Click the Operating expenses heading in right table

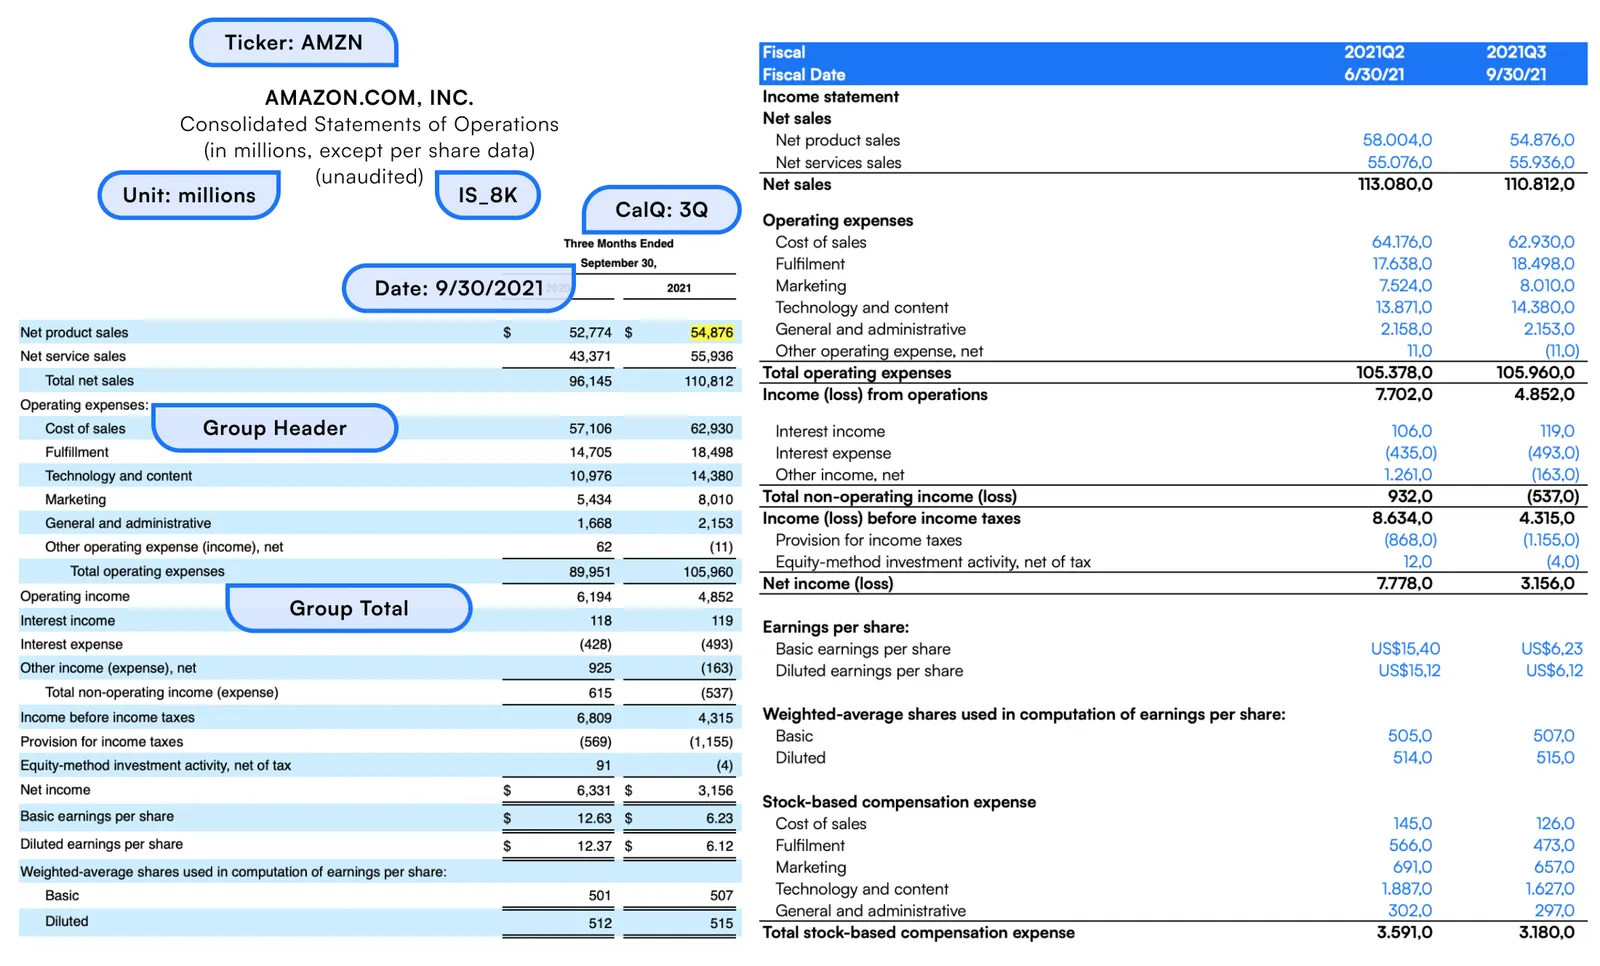point(837,220)
